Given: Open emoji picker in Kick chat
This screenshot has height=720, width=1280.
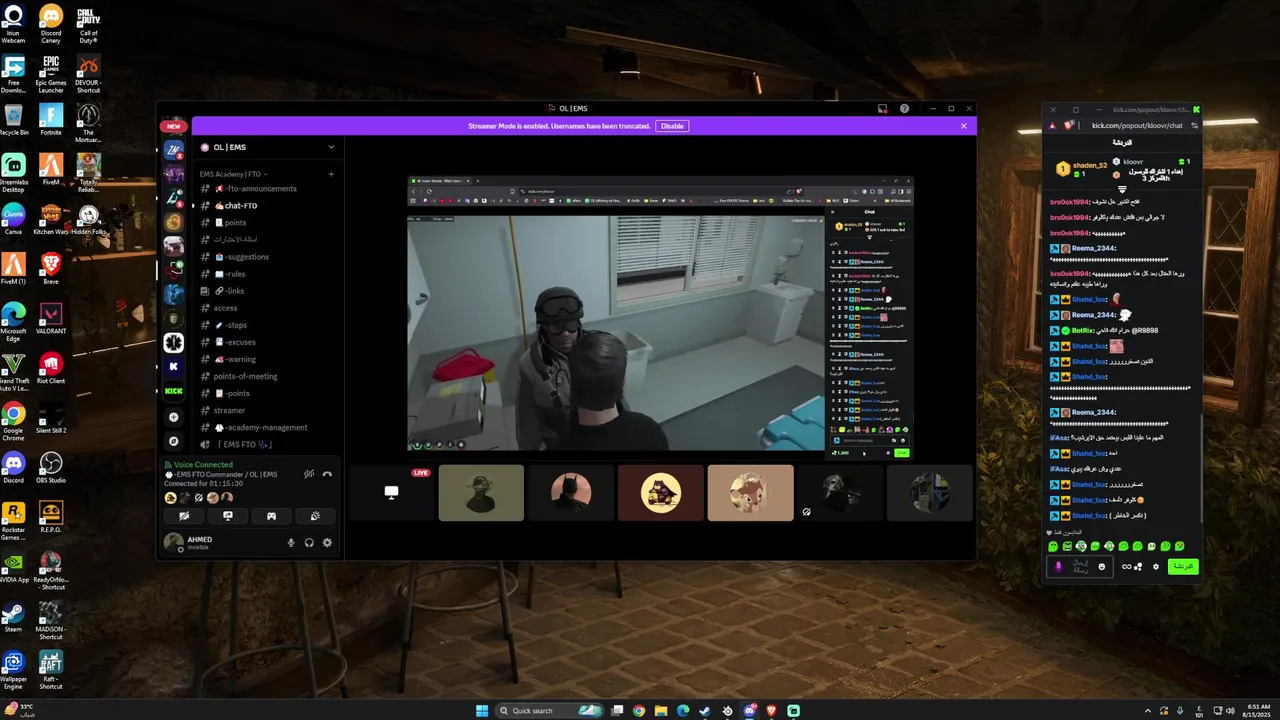Looking at the screenshot, I should pos(1102,566).
